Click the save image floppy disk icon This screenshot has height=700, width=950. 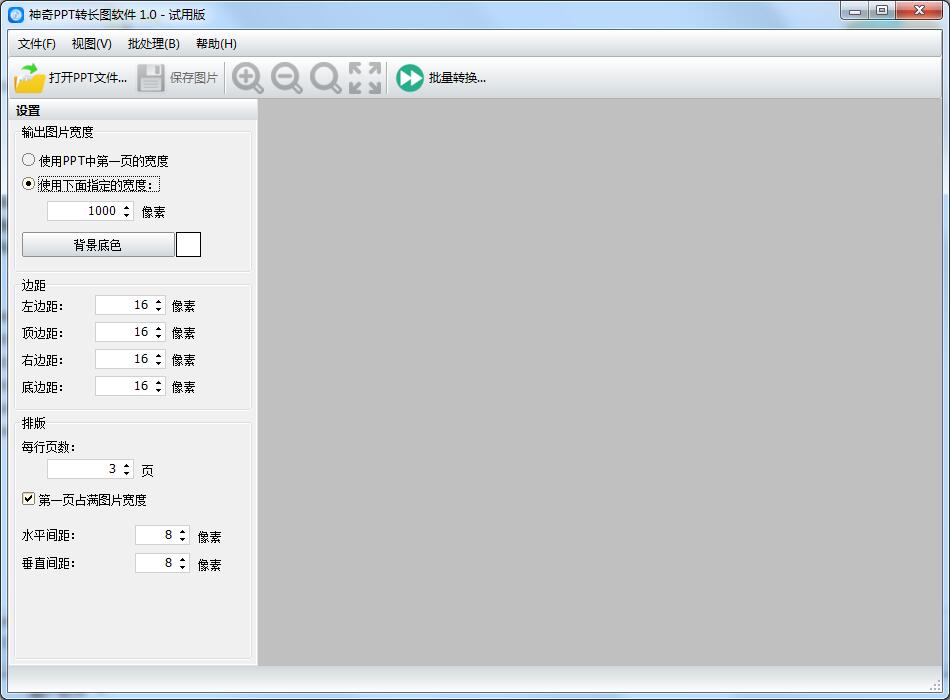tap(150, 78)
